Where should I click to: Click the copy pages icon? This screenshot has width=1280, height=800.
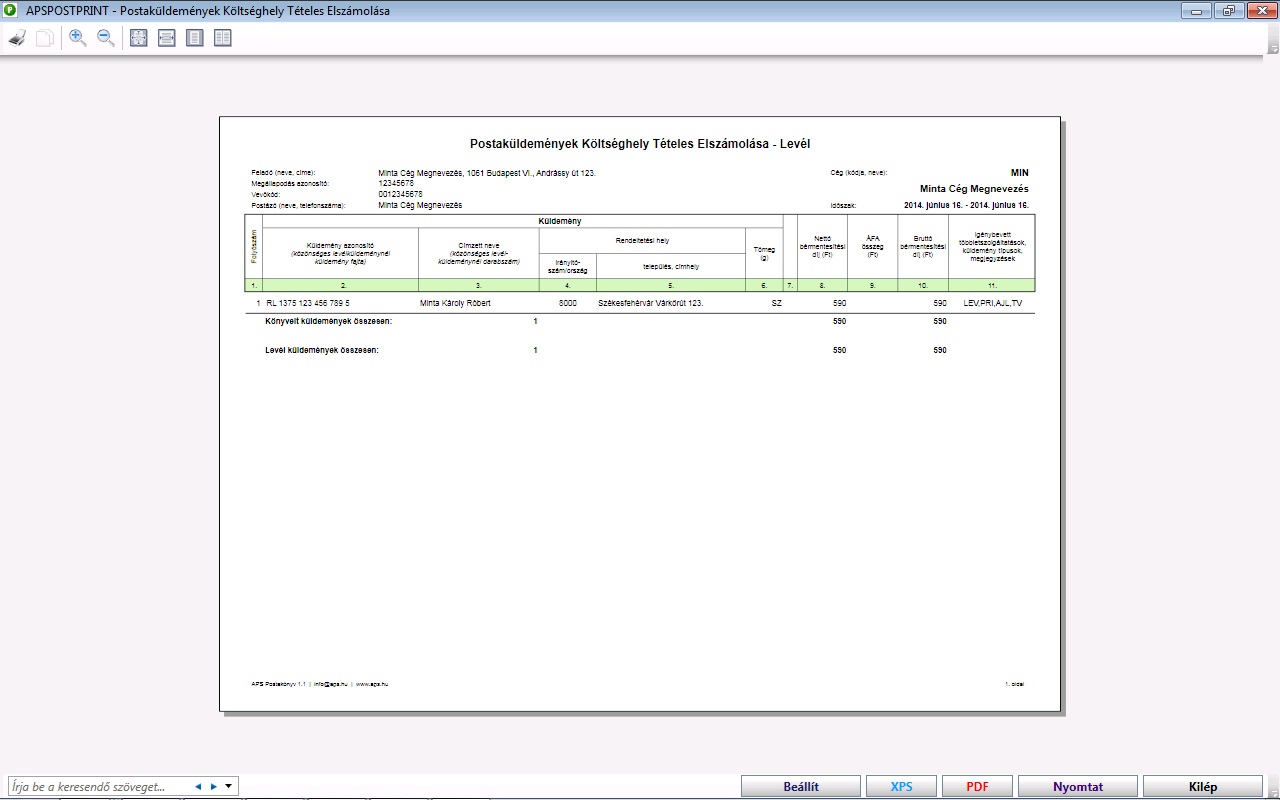coord(45,39)
